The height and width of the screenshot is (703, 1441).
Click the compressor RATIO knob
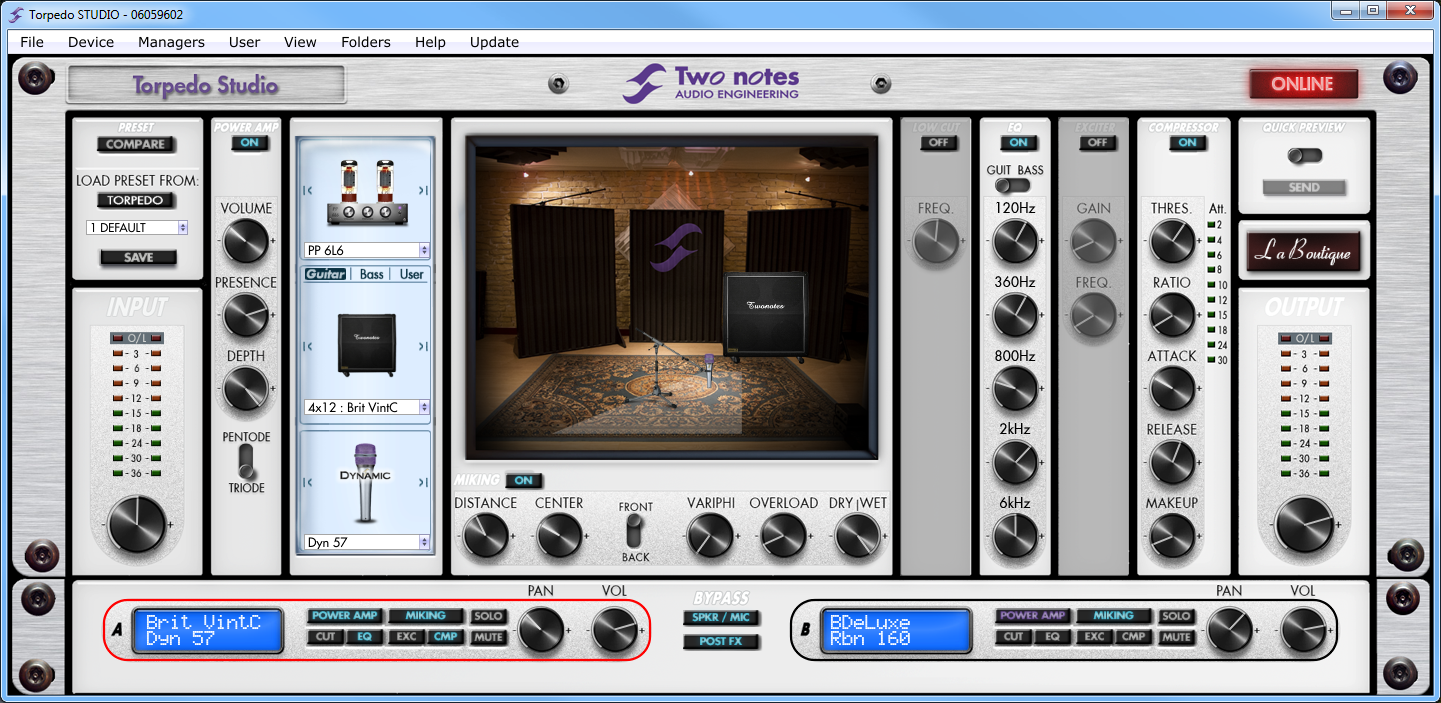1171,315
